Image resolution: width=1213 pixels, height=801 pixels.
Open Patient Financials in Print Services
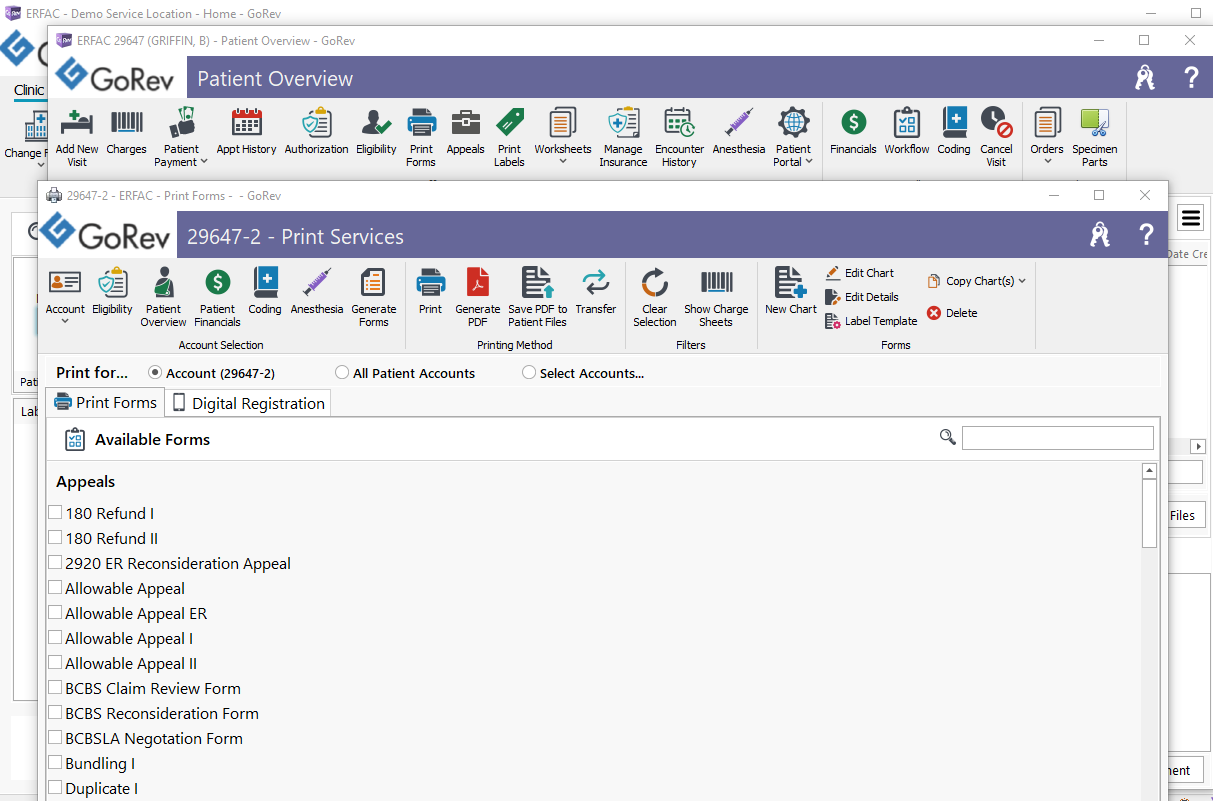click(x=217, y=297)
